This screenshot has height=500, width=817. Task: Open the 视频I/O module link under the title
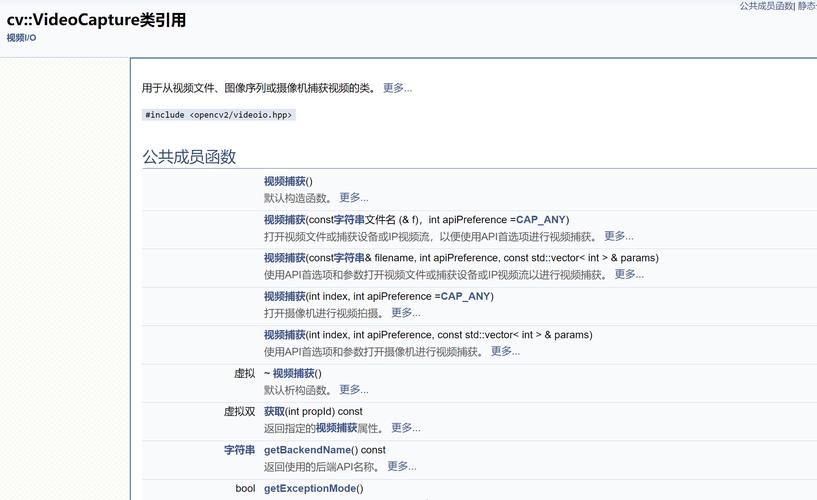[21, 38]
